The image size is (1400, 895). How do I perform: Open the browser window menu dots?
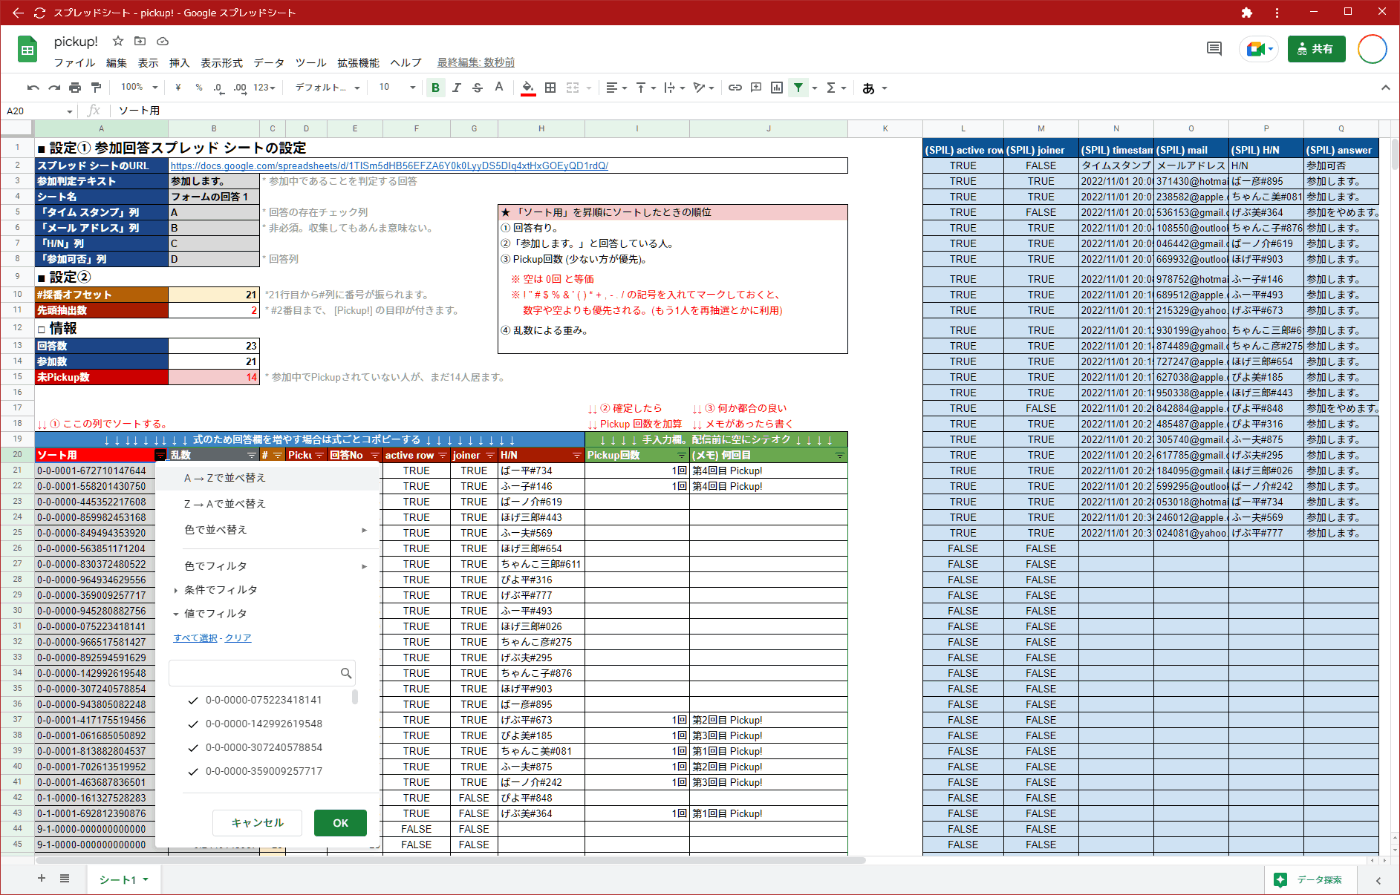point(1276,13)
